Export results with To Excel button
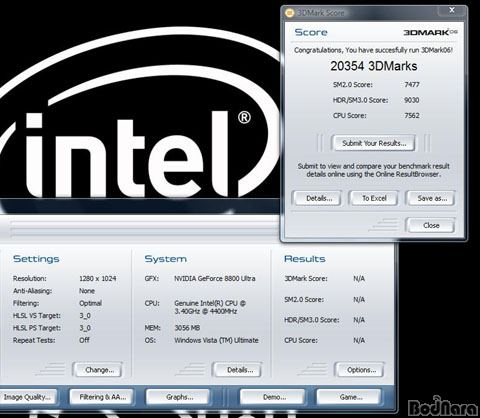 tap(374, 198)
